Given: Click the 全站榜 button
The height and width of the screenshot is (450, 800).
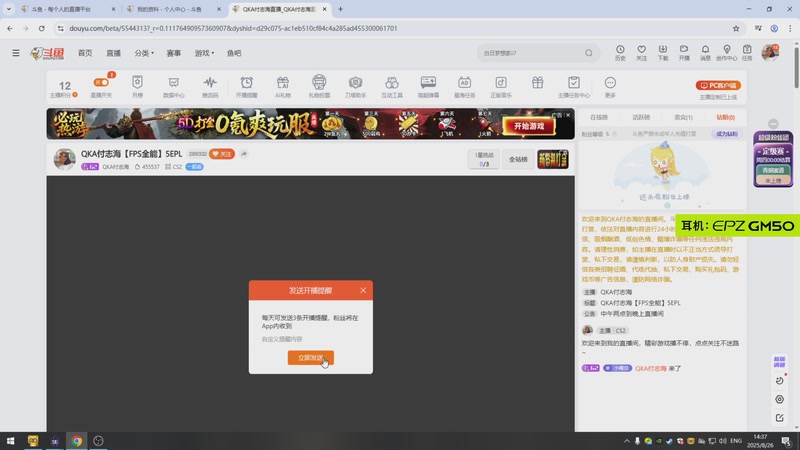Looking at the screenshot, I should 518,159.
